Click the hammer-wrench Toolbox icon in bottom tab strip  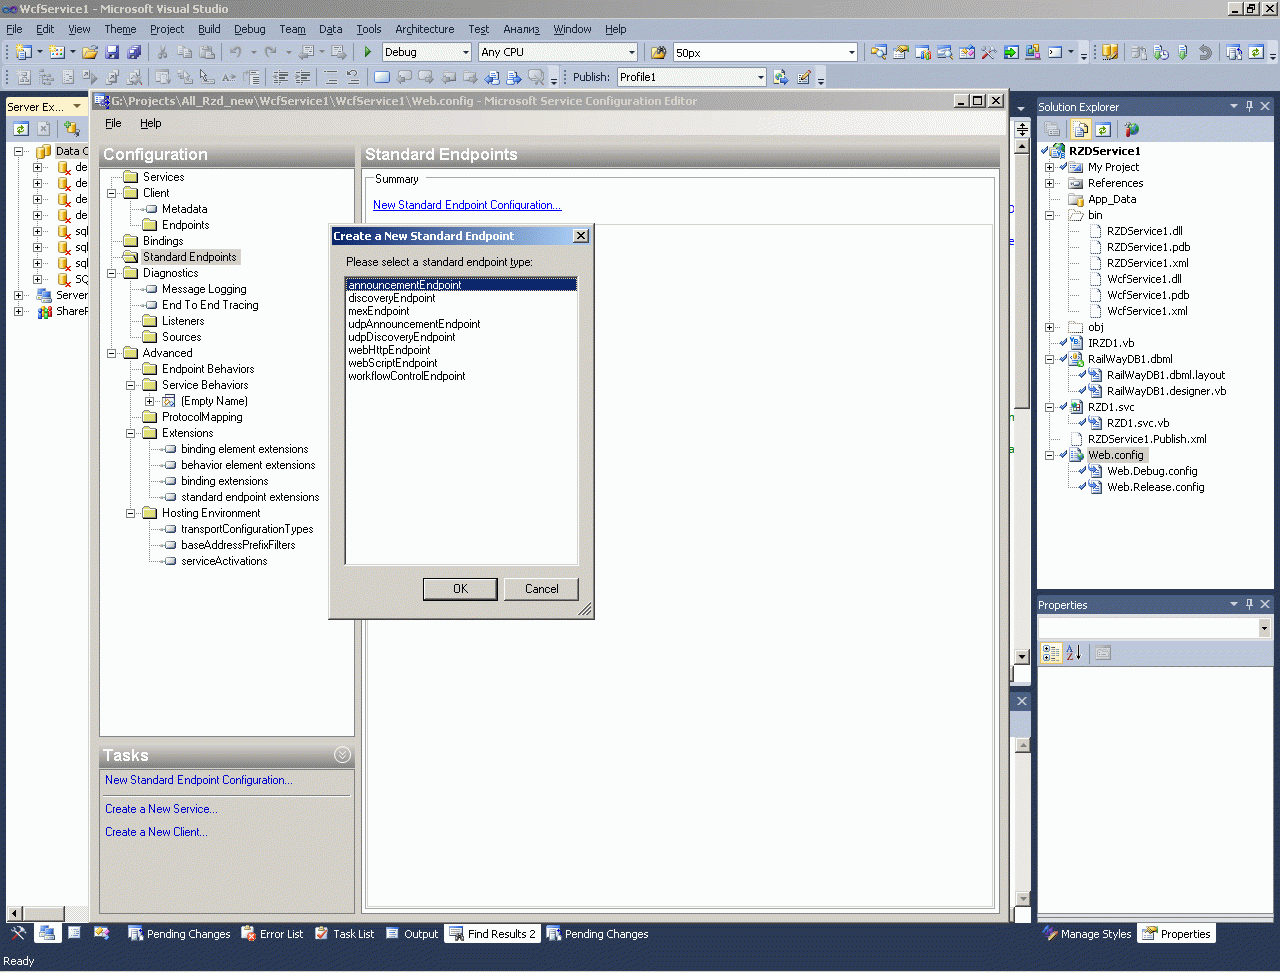(x=19, y=933)
